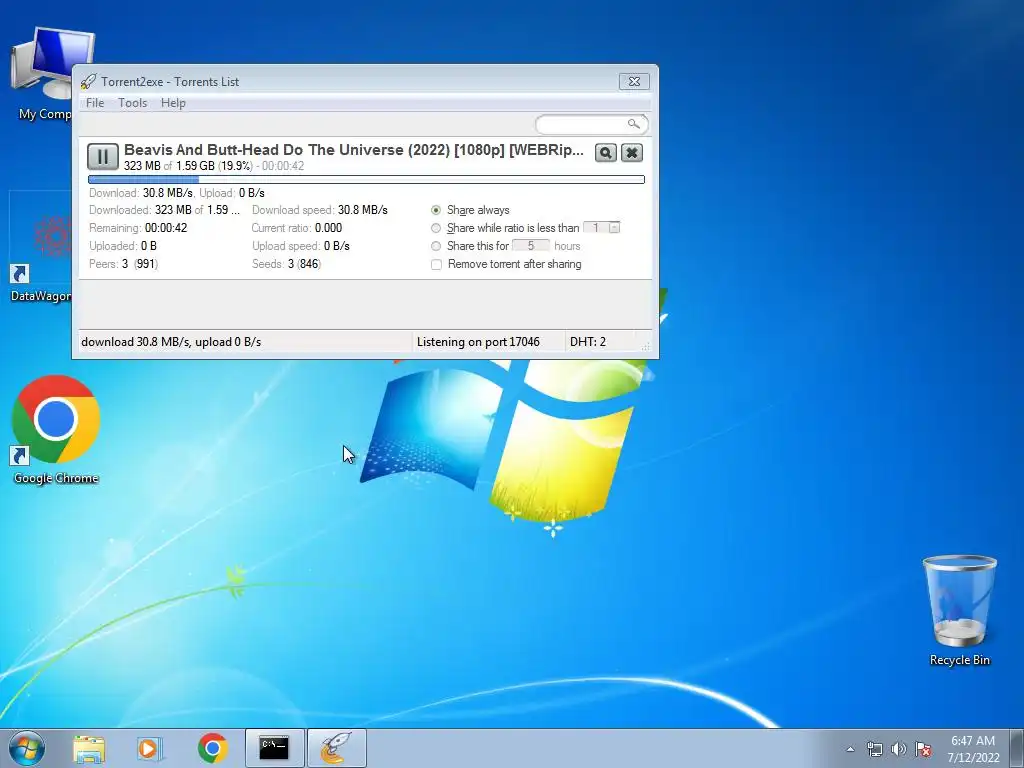
Task: Click the Upload speed: 0 B/s entry
Action: (301, 246)
